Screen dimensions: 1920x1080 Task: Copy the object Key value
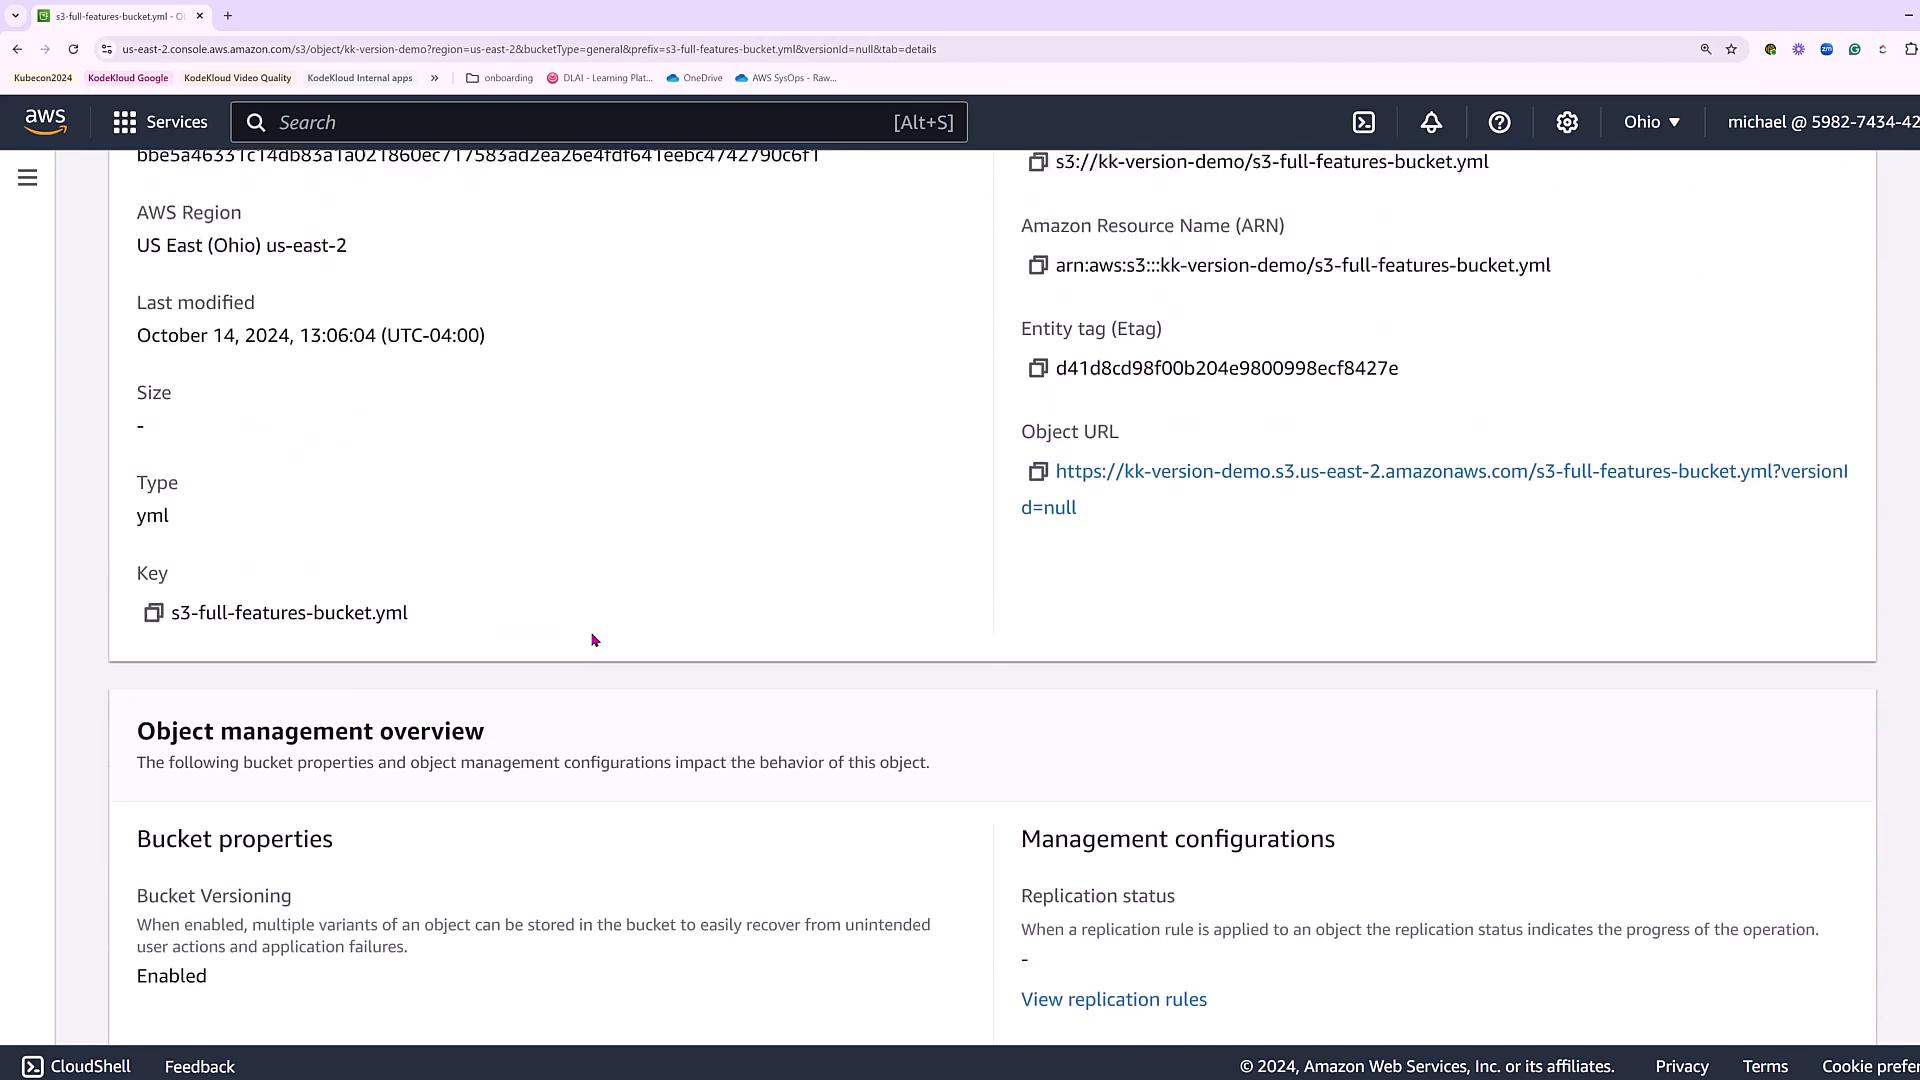point(153,613)
